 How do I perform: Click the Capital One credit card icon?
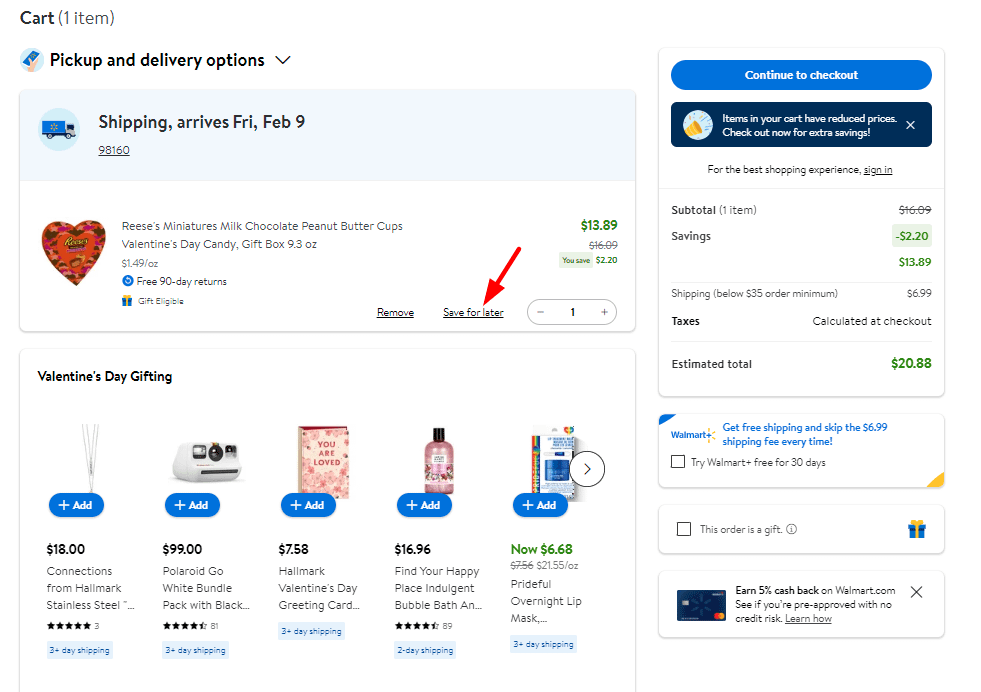point(699,604)
